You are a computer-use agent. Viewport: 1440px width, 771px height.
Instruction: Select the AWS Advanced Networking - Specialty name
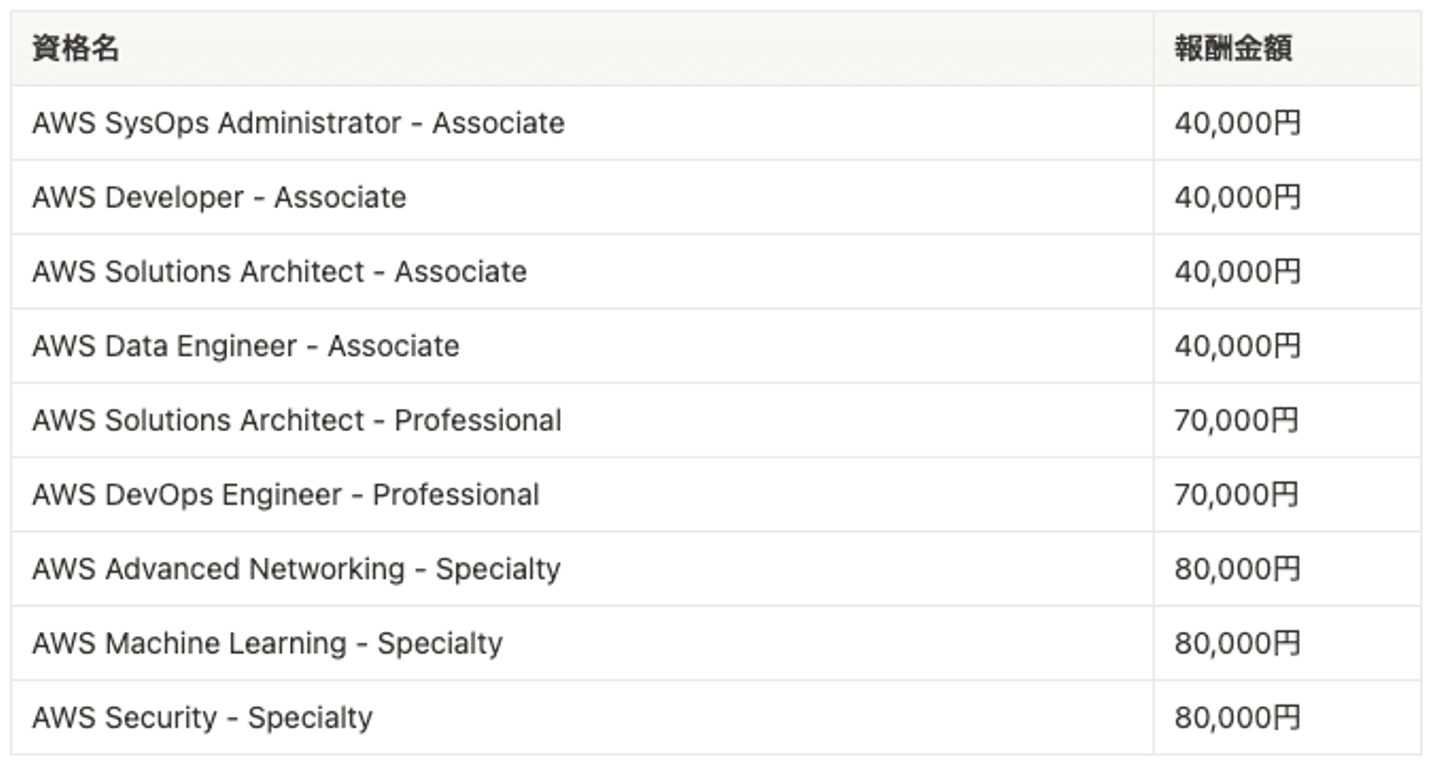pyautogui.click(x=296, y=569)
